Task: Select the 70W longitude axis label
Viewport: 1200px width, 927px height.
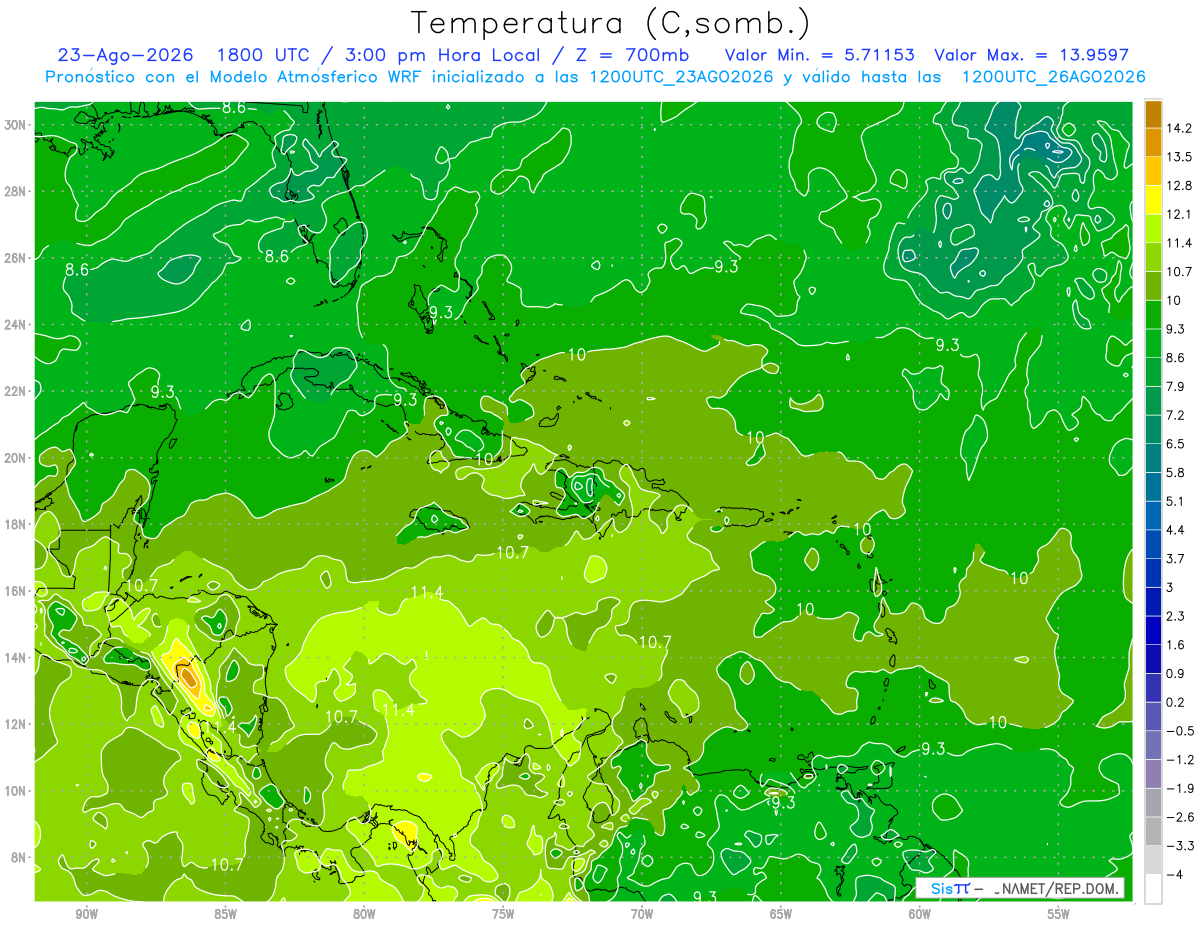Action: click(x=642, y=914)
